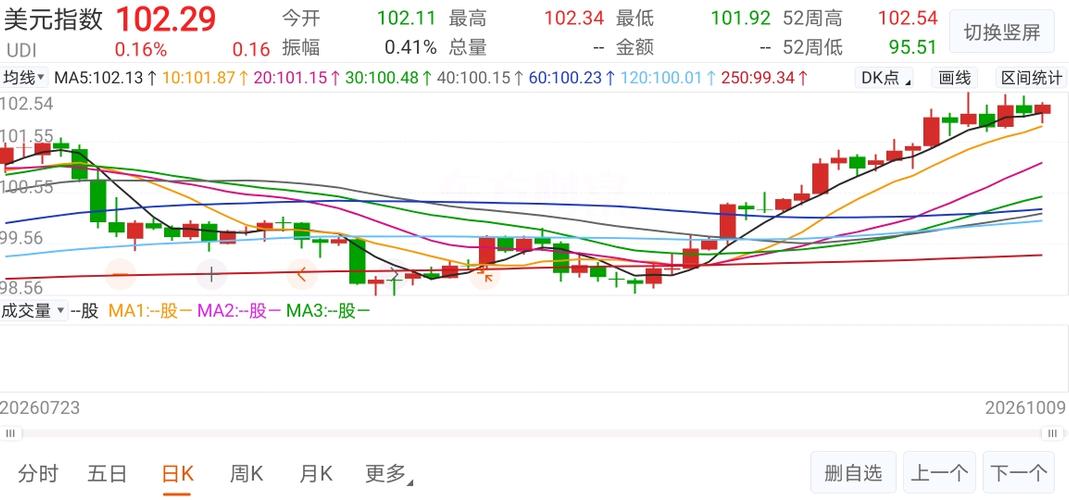Grab the left handle of the range slider
Screen dimensions: 1069x500
pos(10,433)
